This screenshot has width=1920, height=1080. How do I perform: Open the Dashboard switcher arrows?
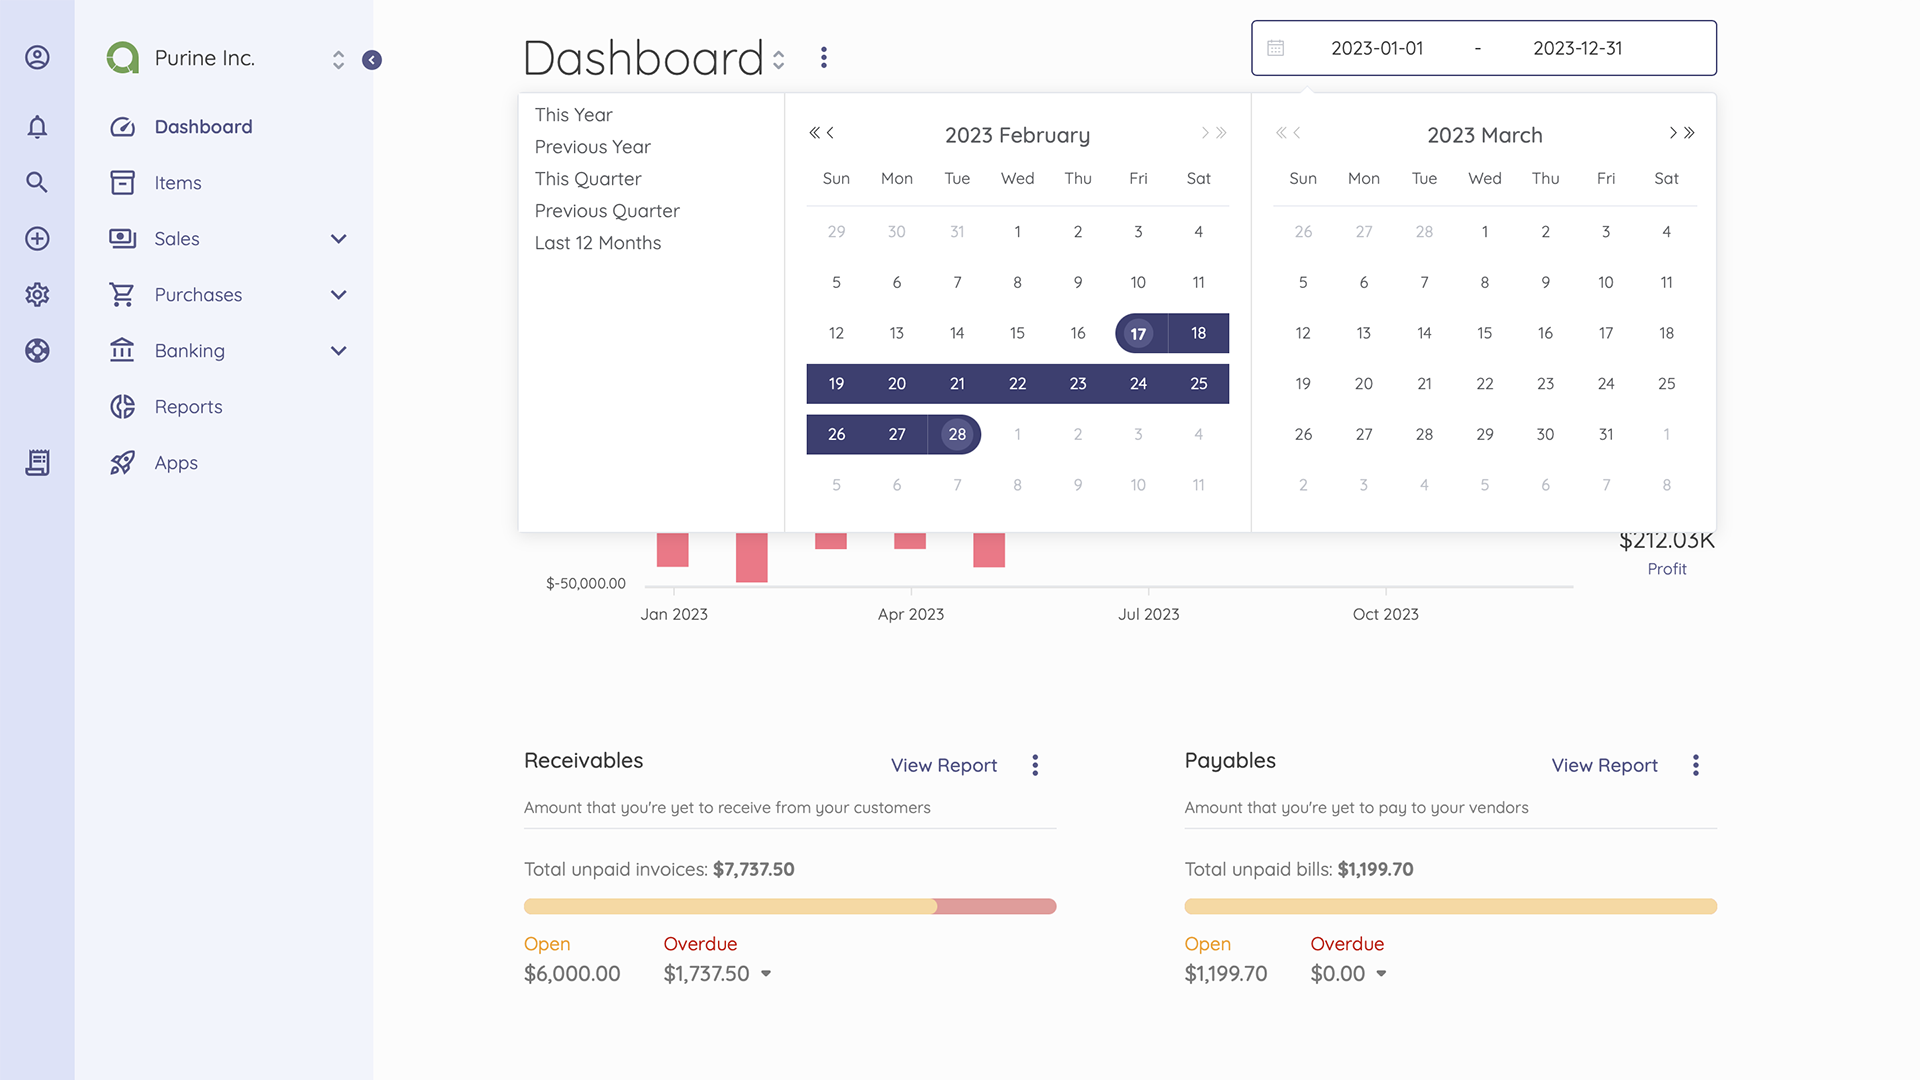click(779, 60)
